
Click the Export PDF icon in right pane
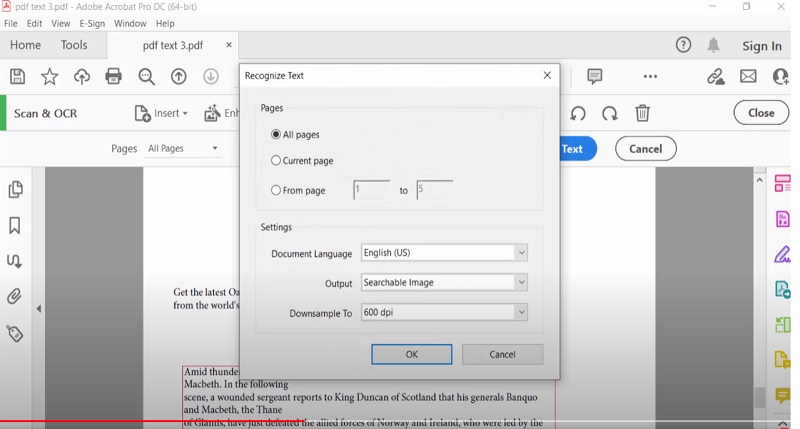click(782, 289)
